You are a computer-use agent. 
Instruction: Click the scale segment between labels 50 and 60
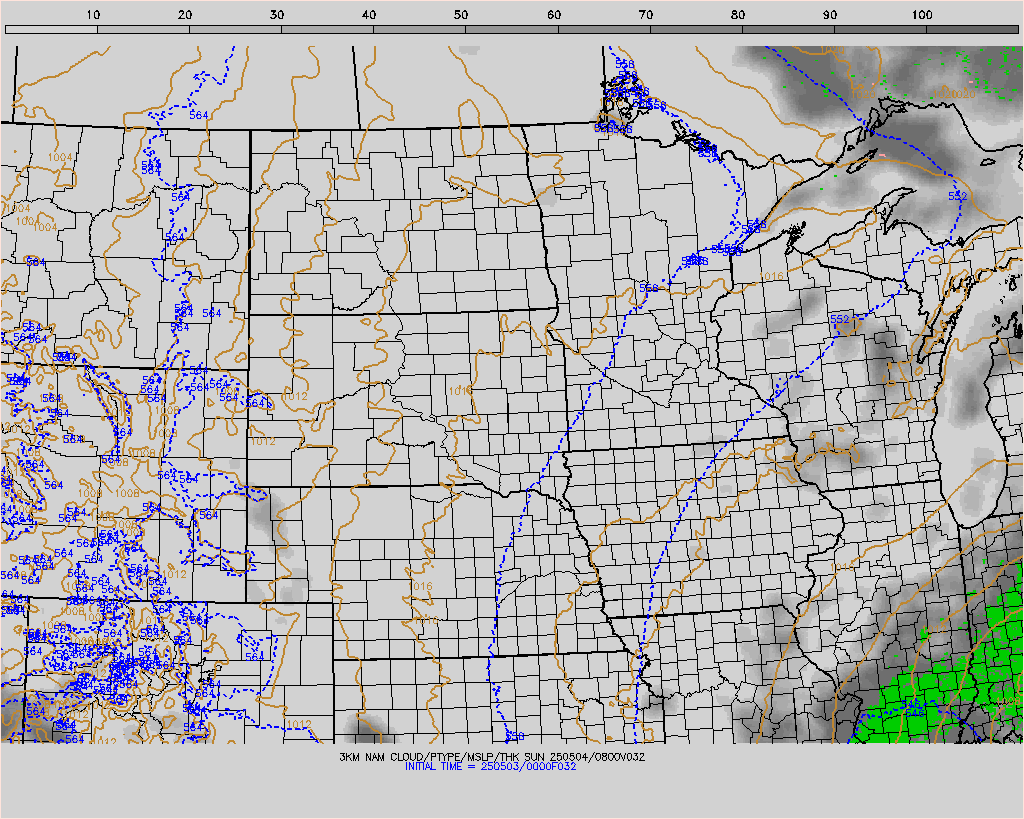pyautogui.click(x=512, y=29)
